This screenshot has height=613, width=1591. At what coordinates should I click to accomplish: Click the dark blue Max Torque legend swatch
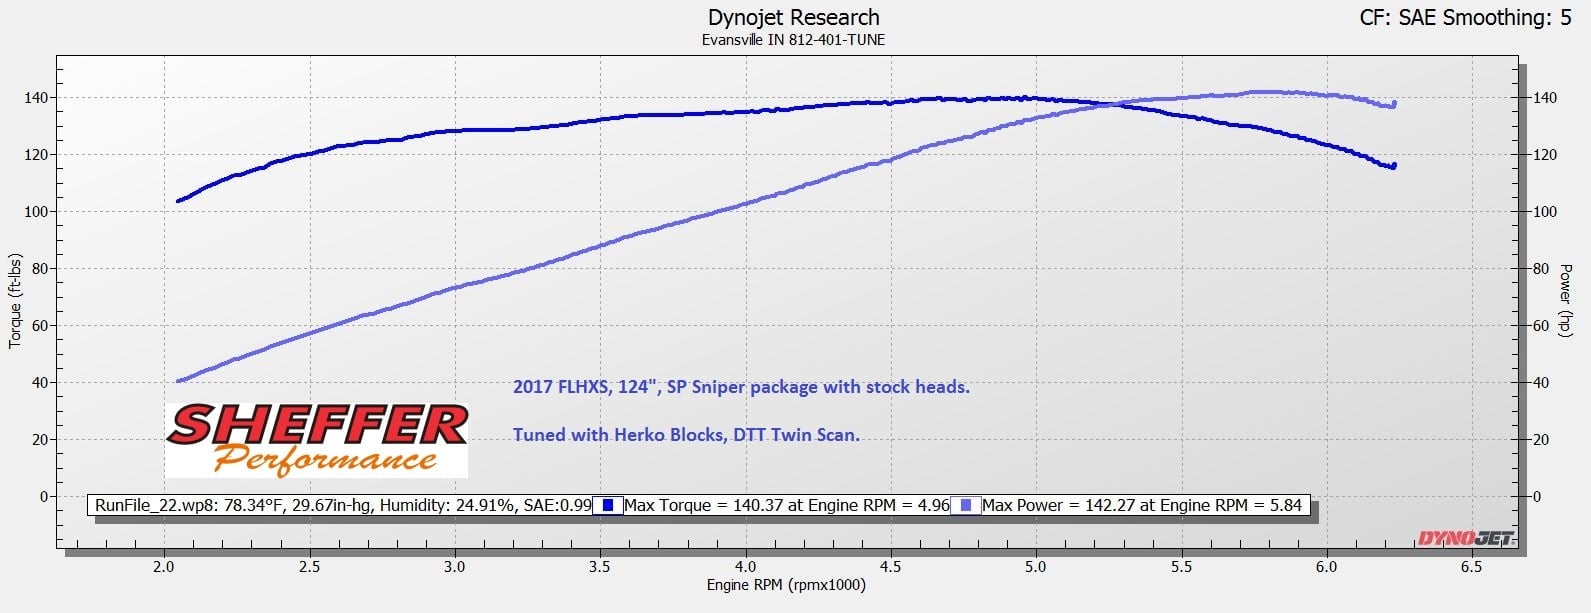click(x=607, y=505)
